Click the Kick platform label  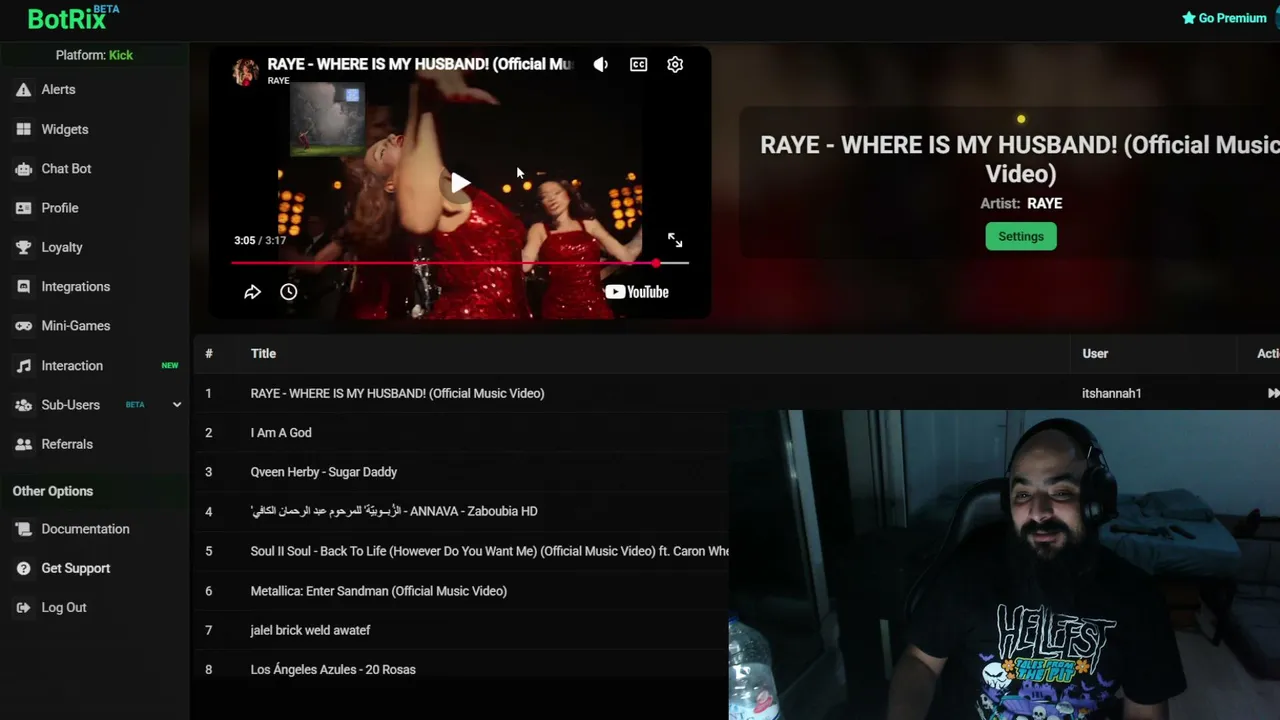(120, 55)
